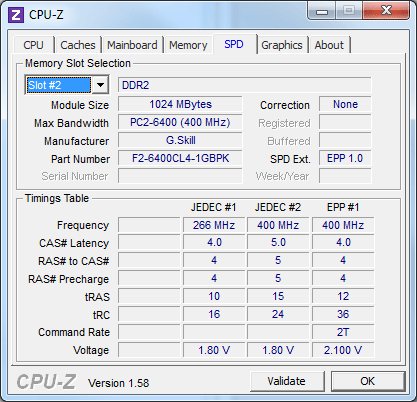
Task: Click the 2.100 V EPP voltage
Action: [343, 350]
